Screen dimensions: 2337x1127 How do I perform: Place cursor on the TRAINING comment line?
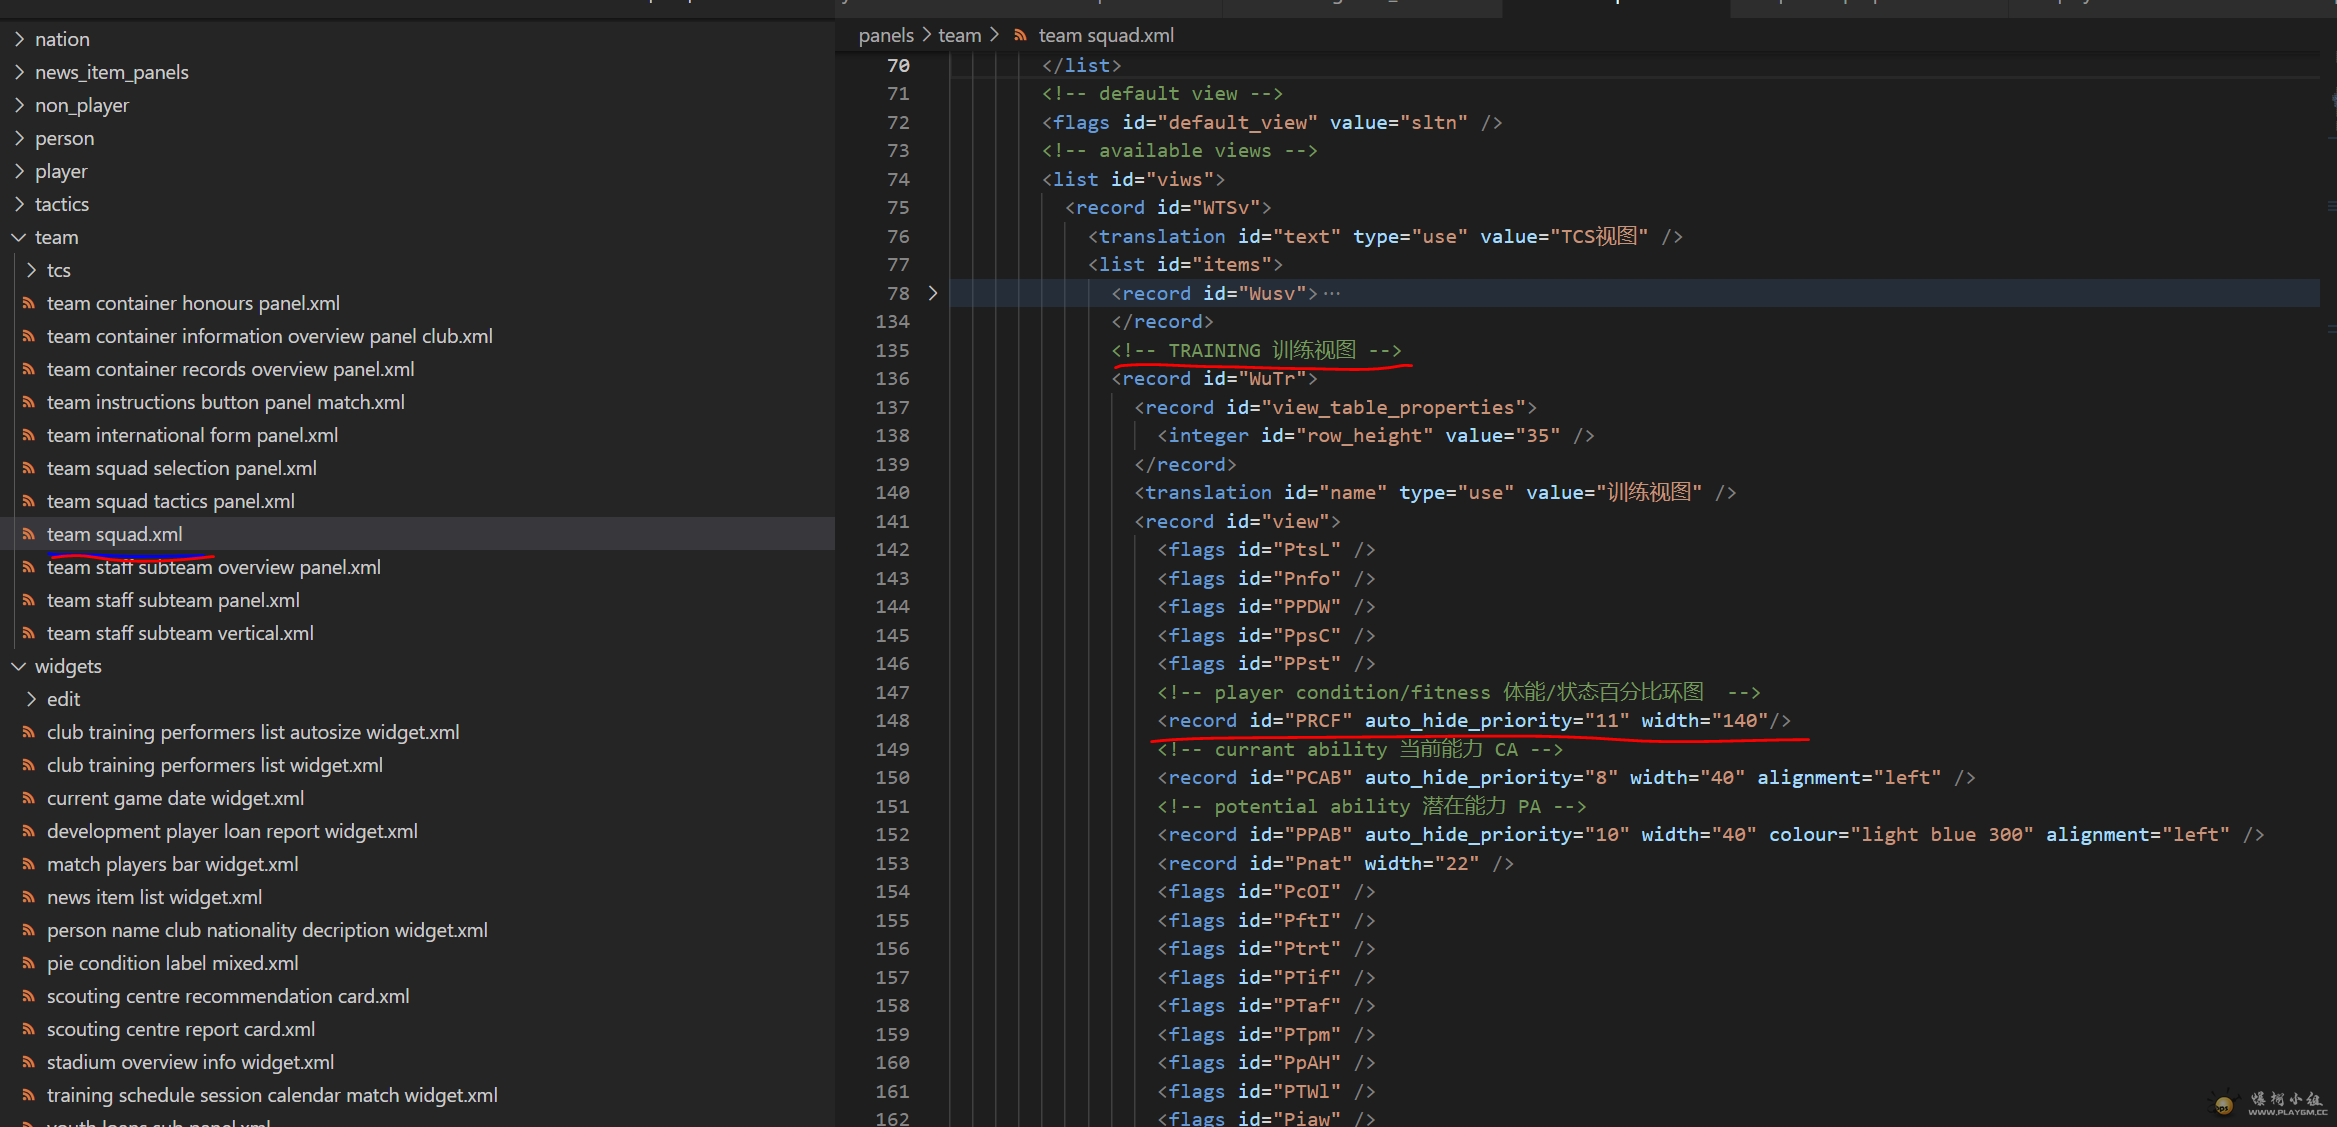click(x=1256, y=350)
